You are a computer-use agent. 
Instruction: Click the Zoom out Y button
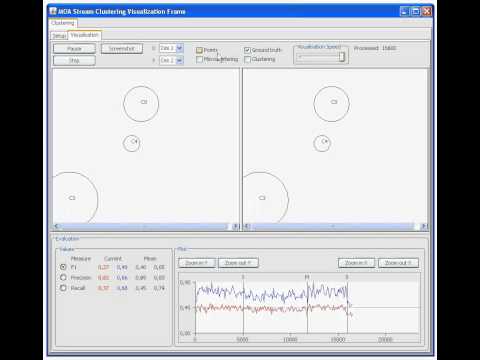(238, 263)
